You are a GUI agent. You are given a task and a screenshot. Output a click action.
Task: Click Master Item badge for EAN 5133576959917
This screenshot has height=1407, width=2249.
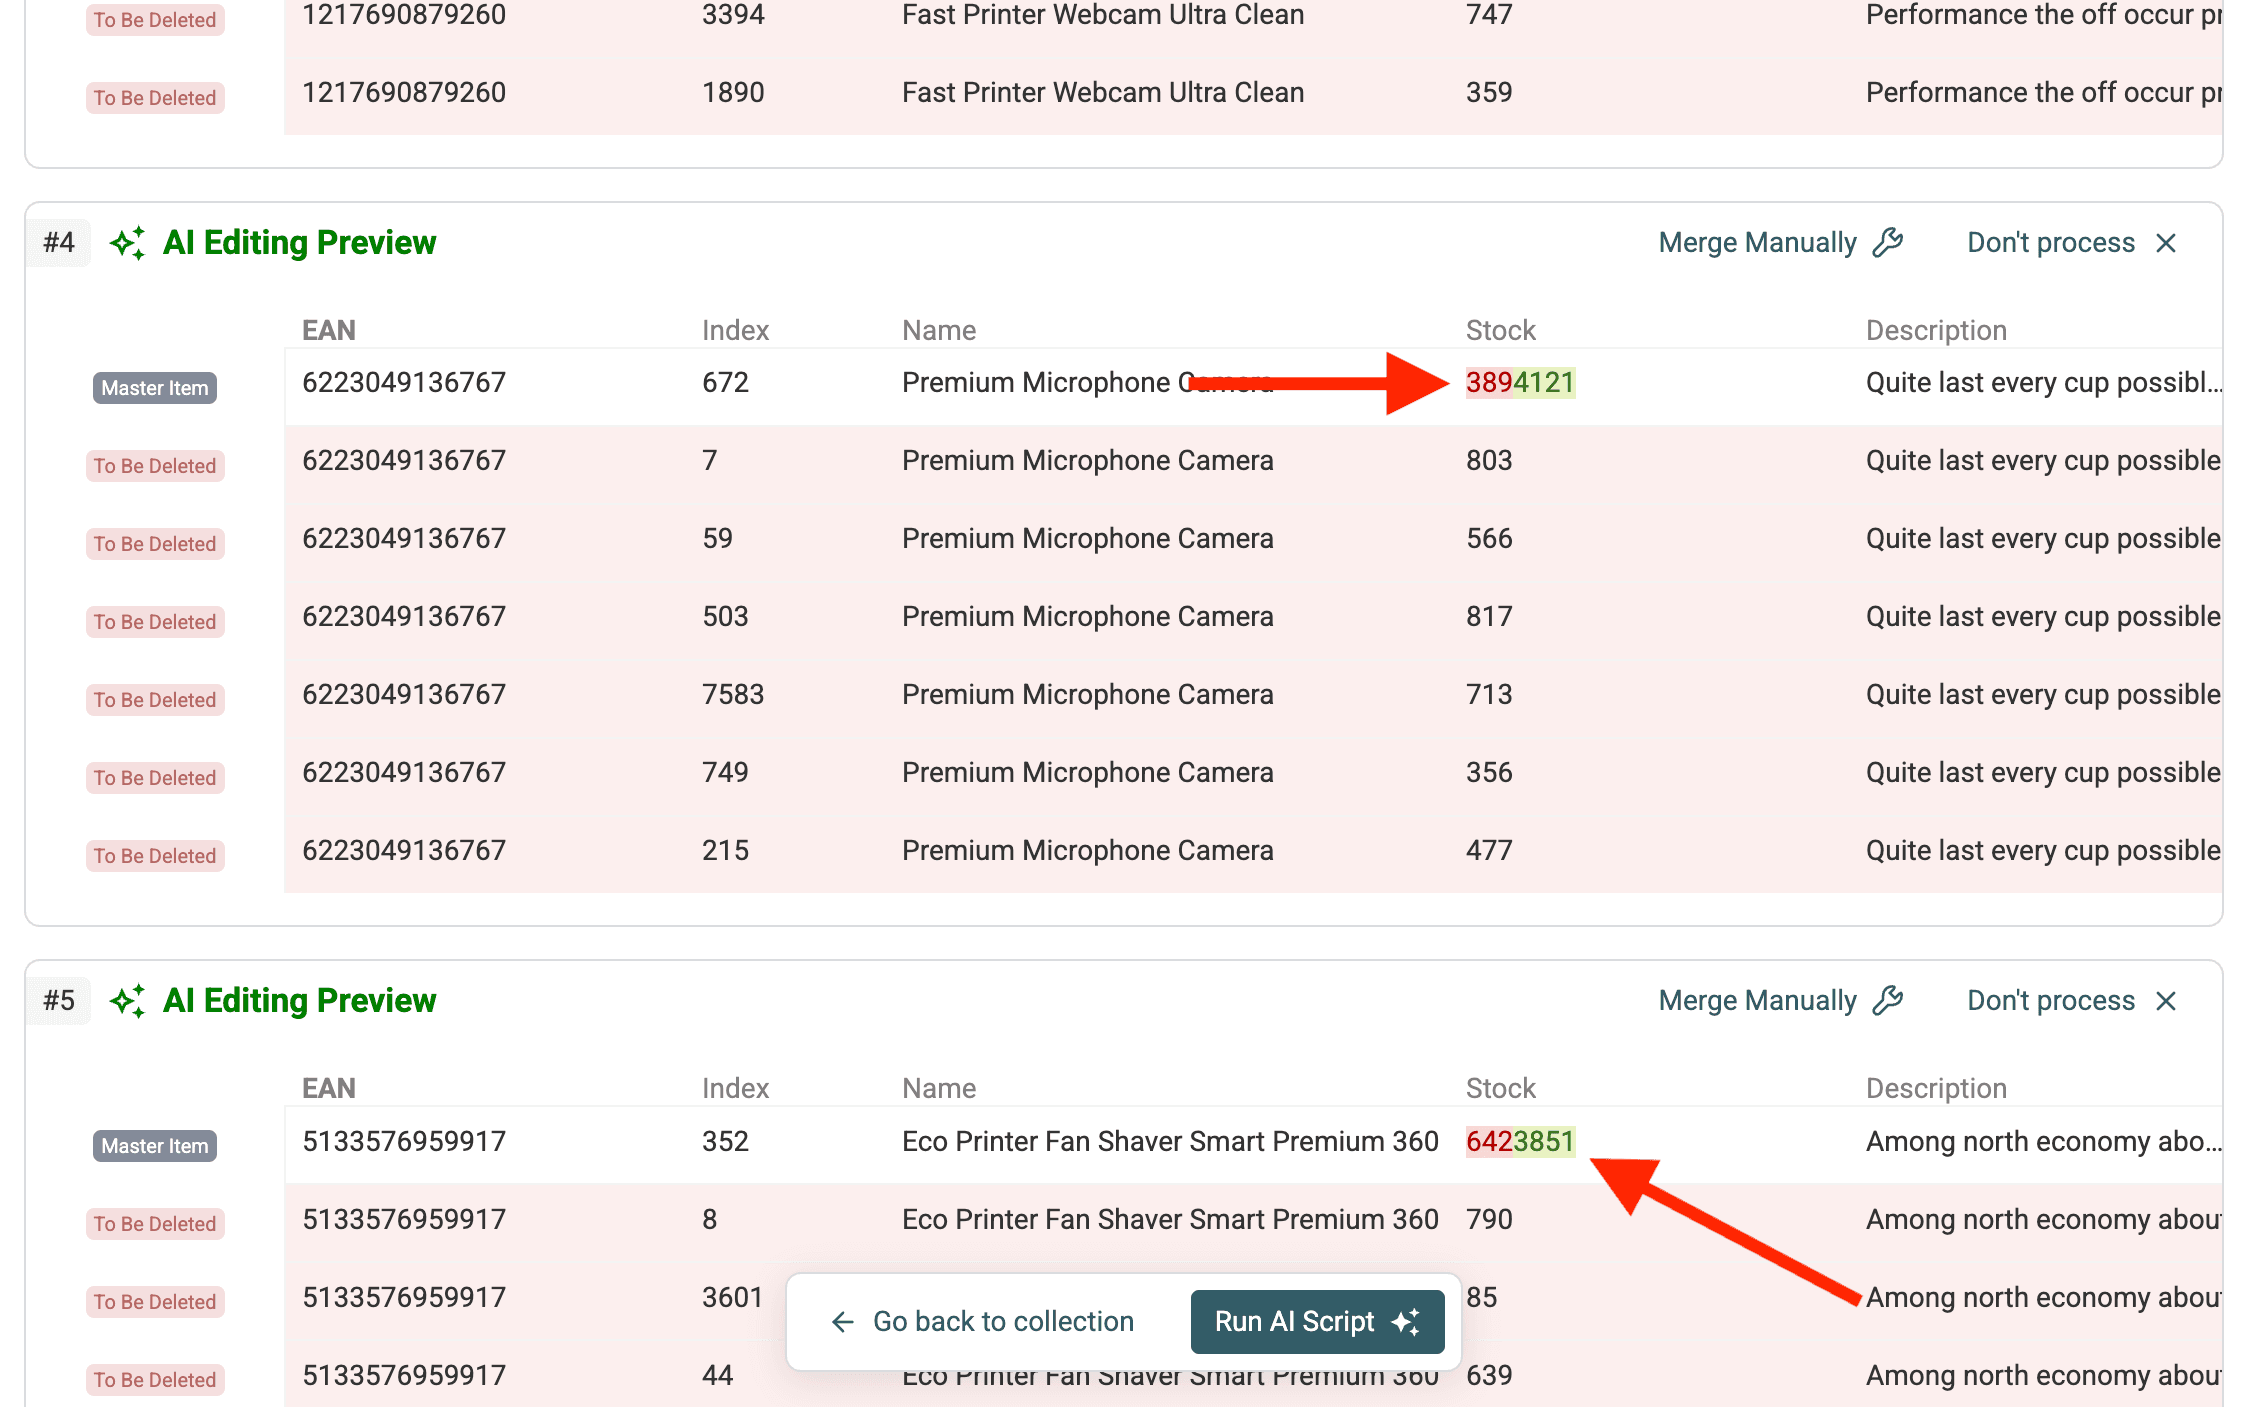[x=155, y=1146]
